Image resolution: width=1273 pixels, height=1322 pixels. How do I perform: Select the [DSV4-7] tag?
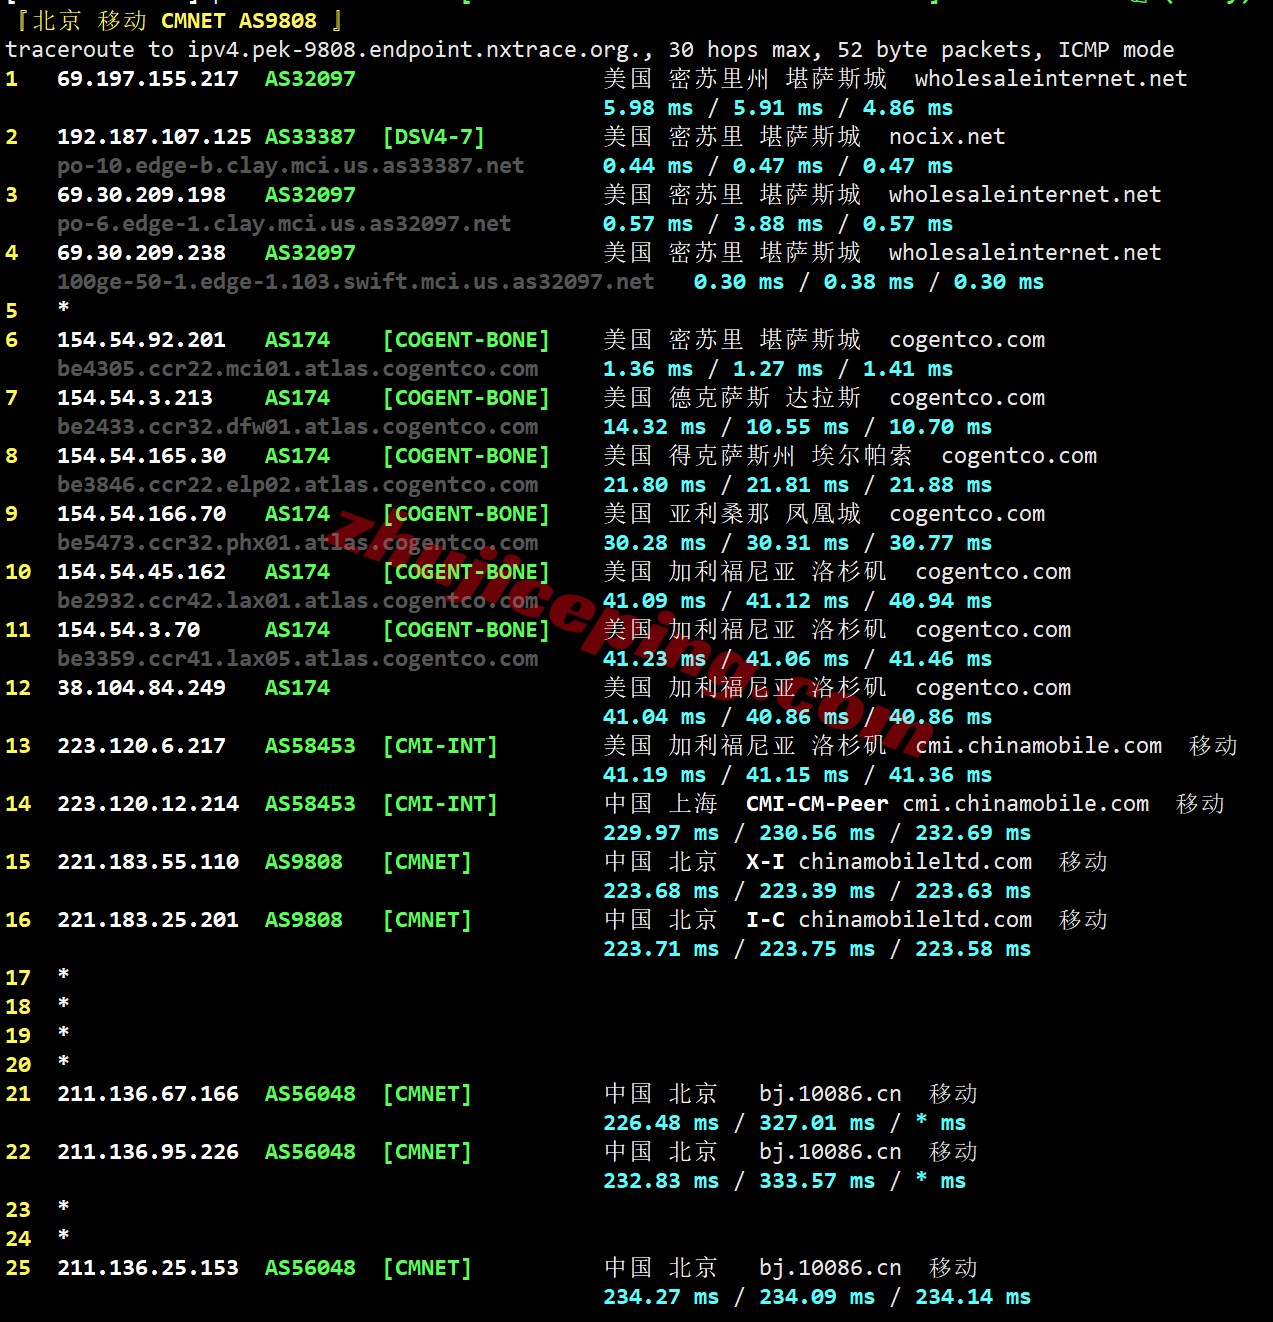click(434, 137)
